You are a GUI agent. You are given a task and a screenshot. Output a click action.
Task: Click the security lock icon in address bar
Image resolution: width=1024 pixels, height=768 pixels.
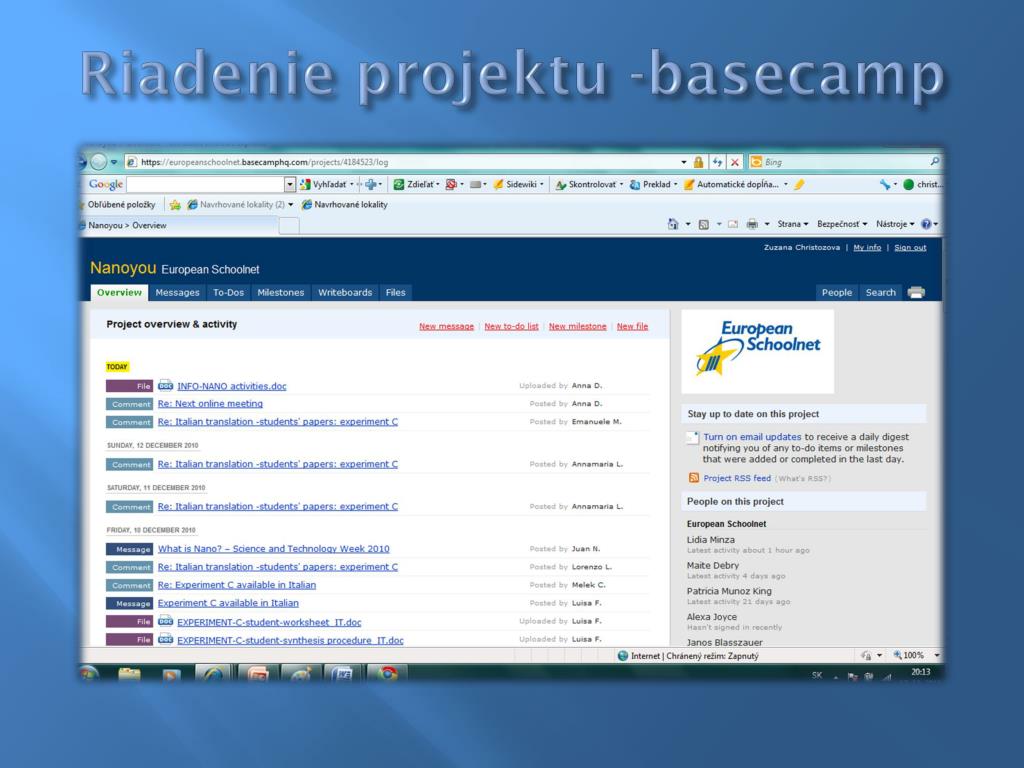pos(699,162)
